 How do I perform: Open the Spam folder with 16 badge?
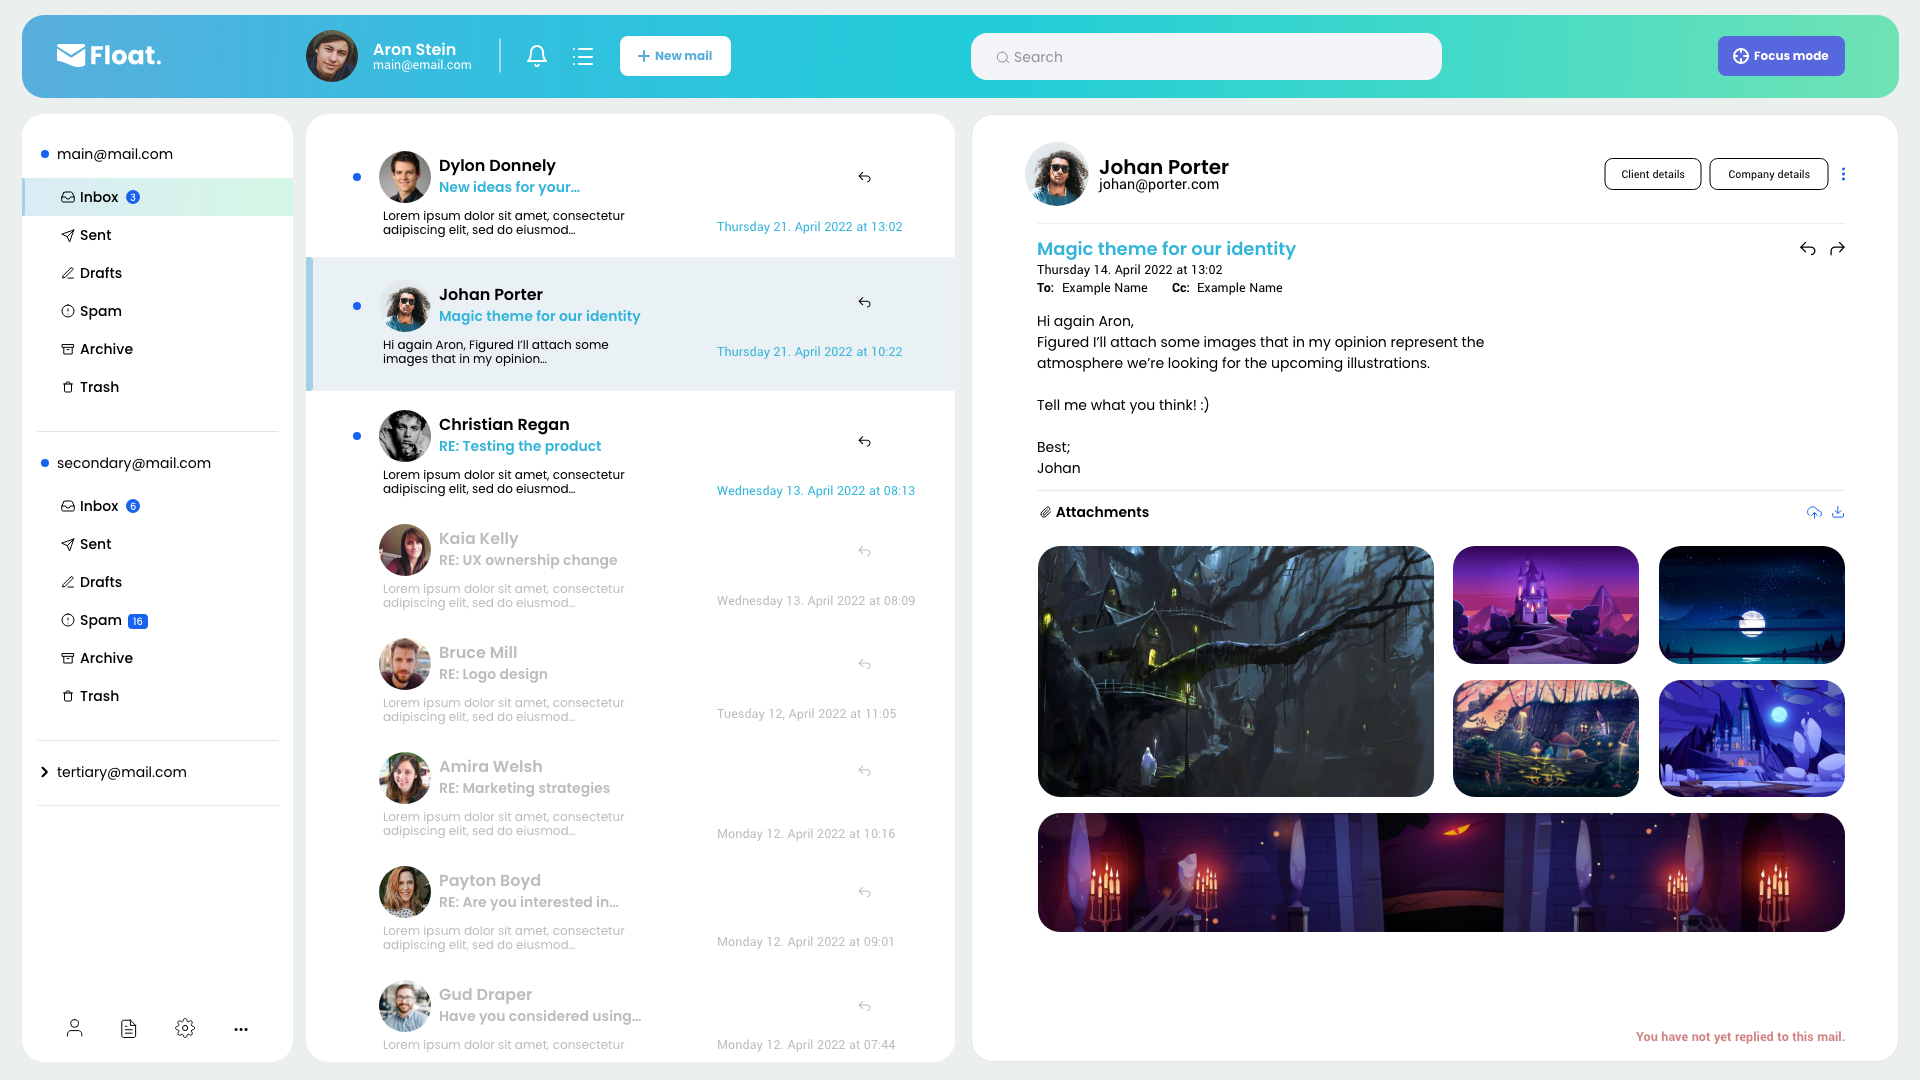102,620
